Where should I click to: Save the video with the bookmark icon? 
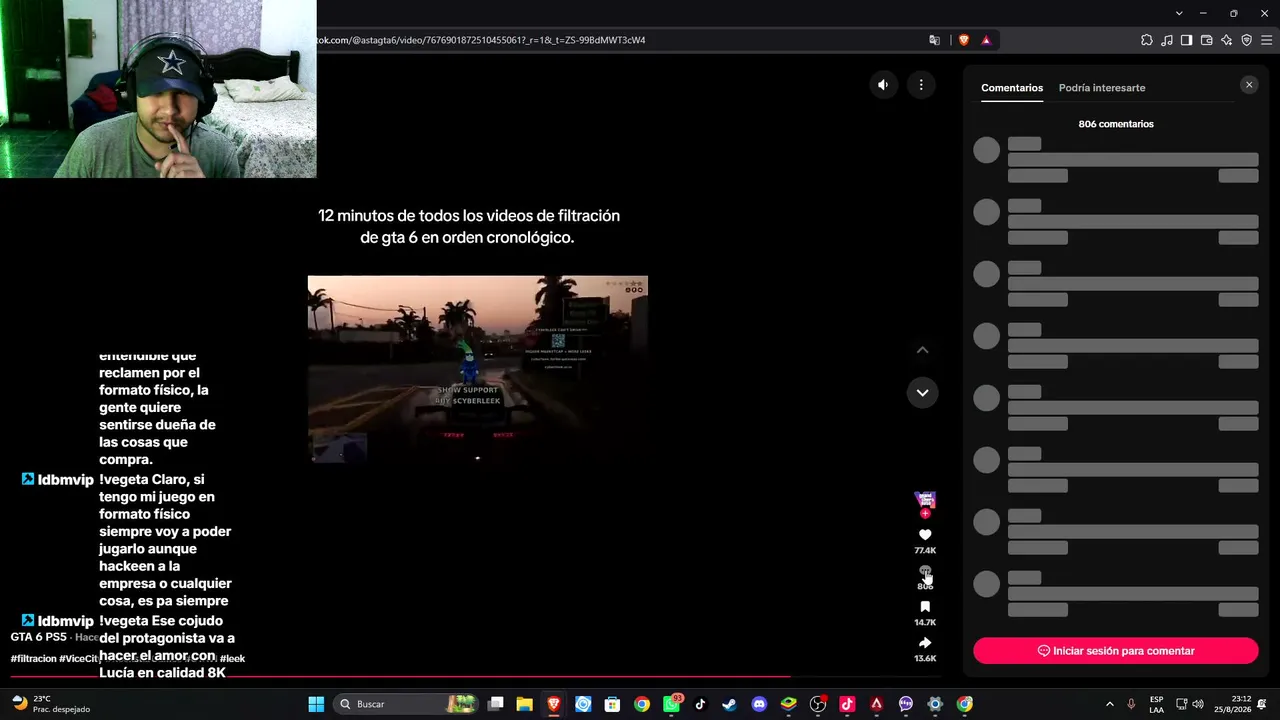(x=925, y=607)
